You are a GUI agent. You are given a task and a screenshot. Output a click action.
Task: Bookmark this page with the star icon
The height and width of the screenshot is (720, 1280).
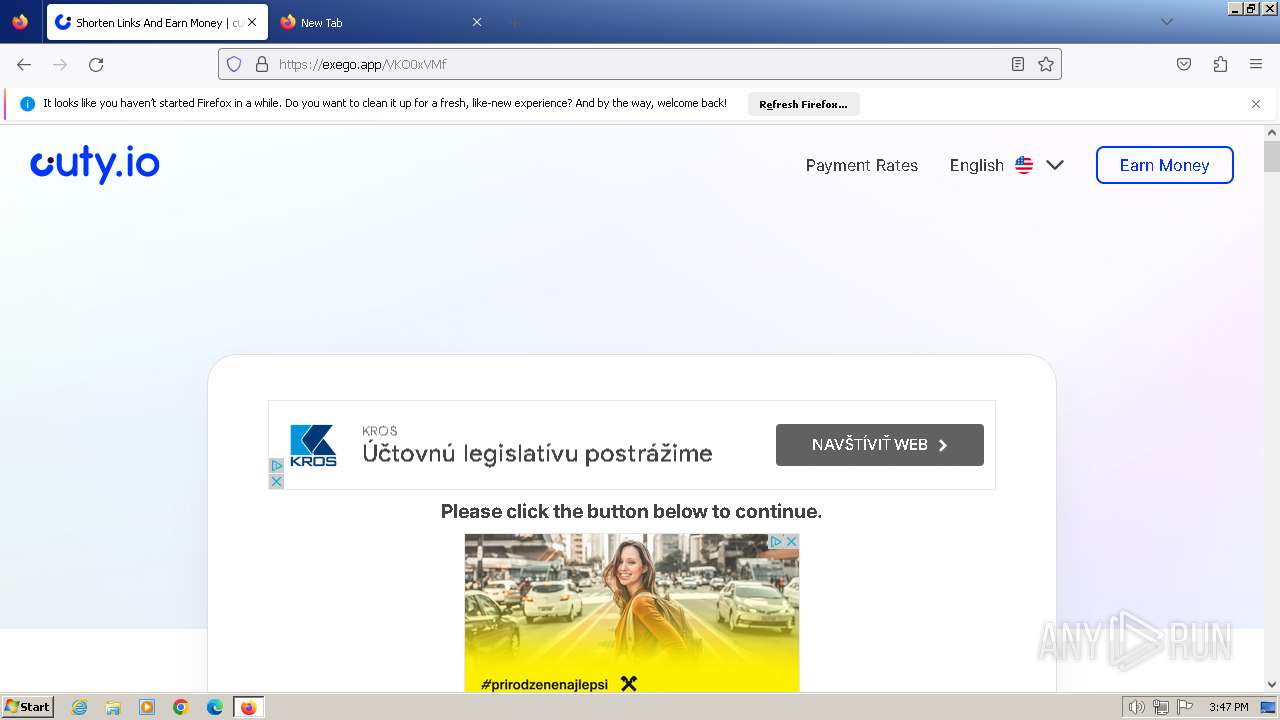[x=1046, y=64]
